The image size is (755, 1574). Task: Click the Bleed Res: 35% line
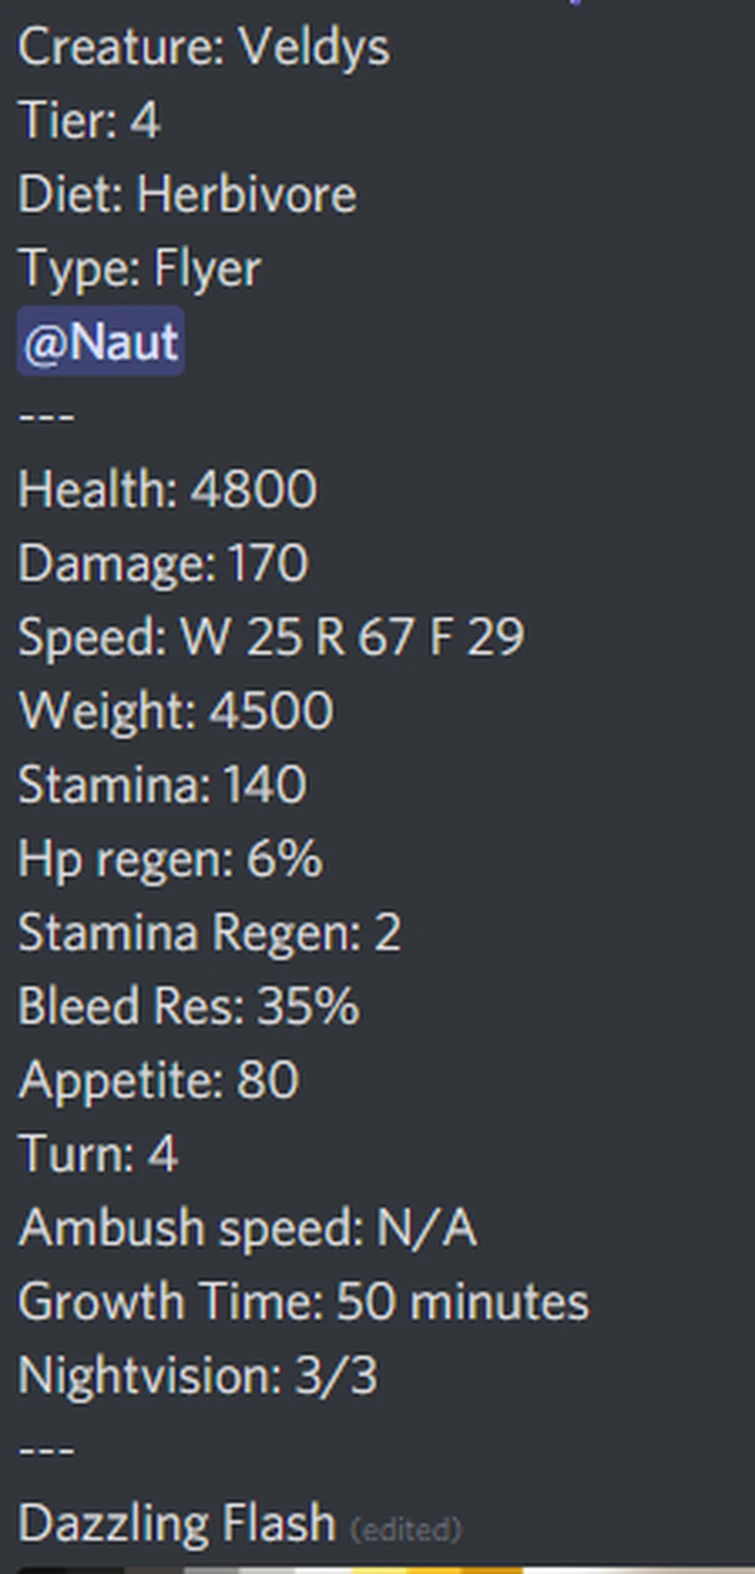pyautogui.click(x=188, y=1006)
